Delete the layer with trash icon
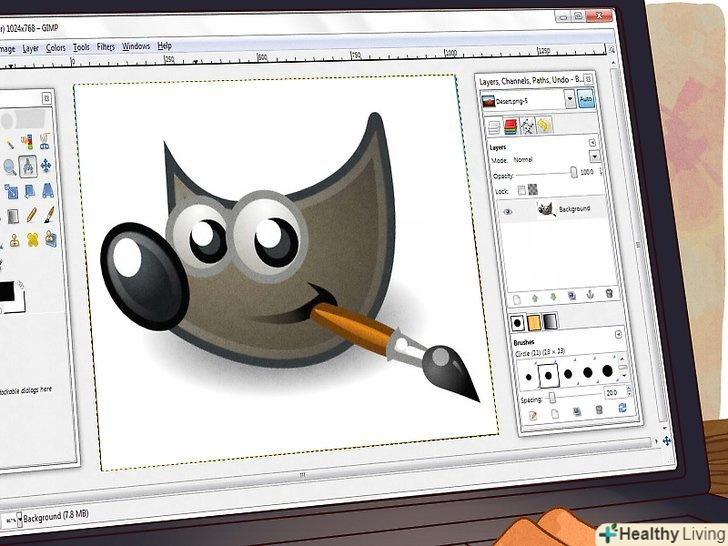This screenshot has height=546, width=728. 610,293
